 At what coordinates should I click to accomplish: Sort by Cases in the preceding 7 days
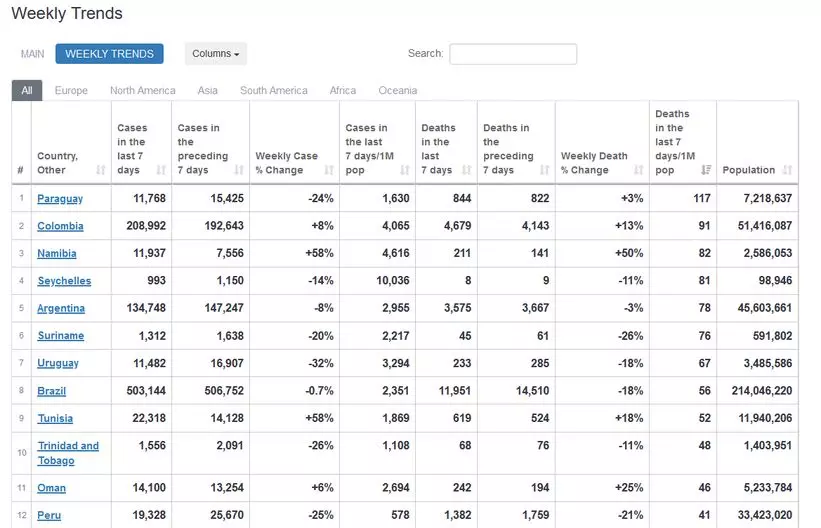click(240, 170)
